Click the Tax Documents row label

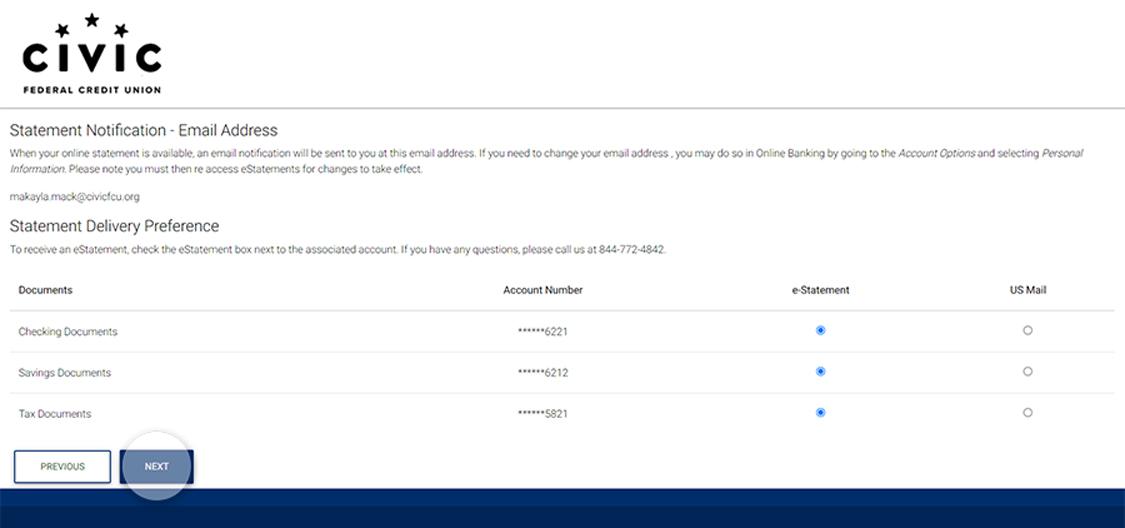coord(55,414)
